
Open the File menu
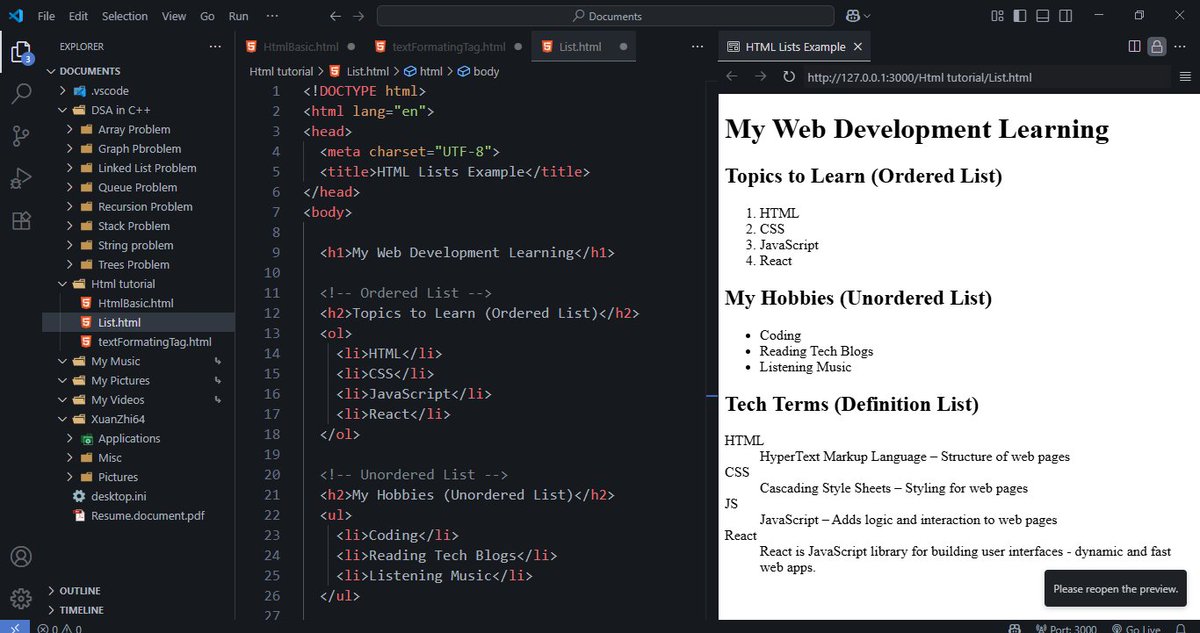click(46, 16)
